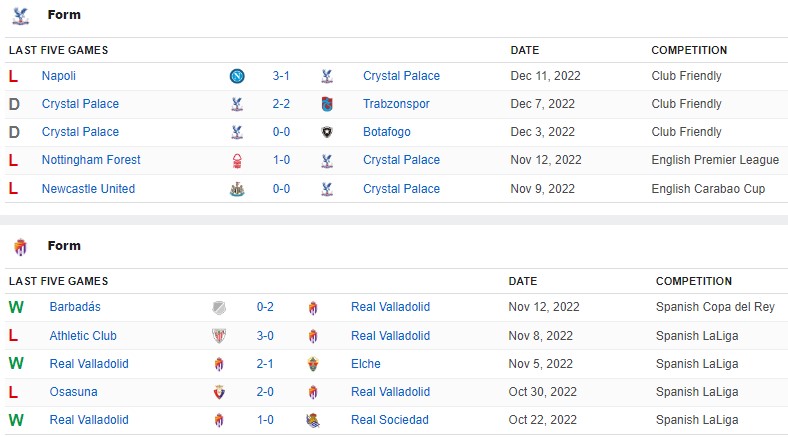Open the 3-0 Athletic Club match score
788x437 pixels.
(265, 336)
